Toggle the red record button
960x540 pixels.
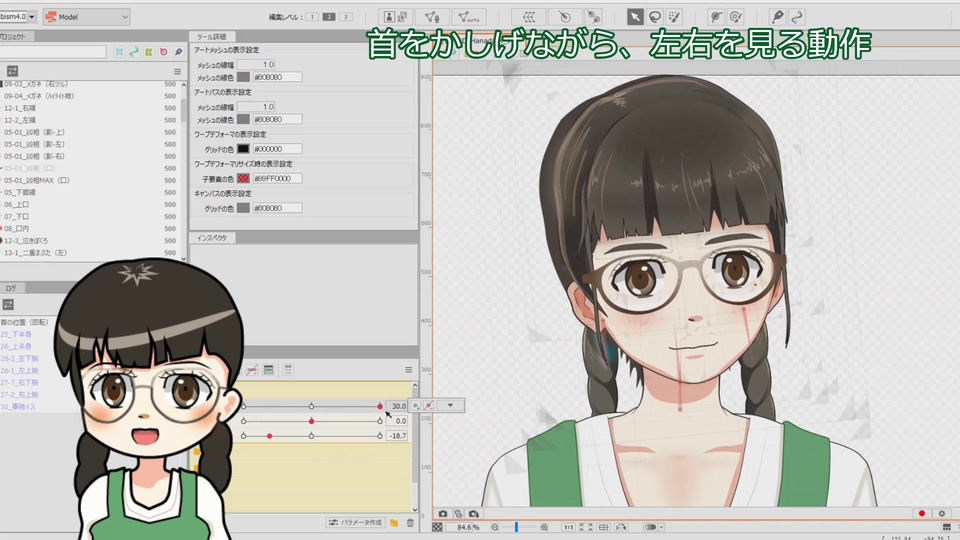click(x=922, y=514)
